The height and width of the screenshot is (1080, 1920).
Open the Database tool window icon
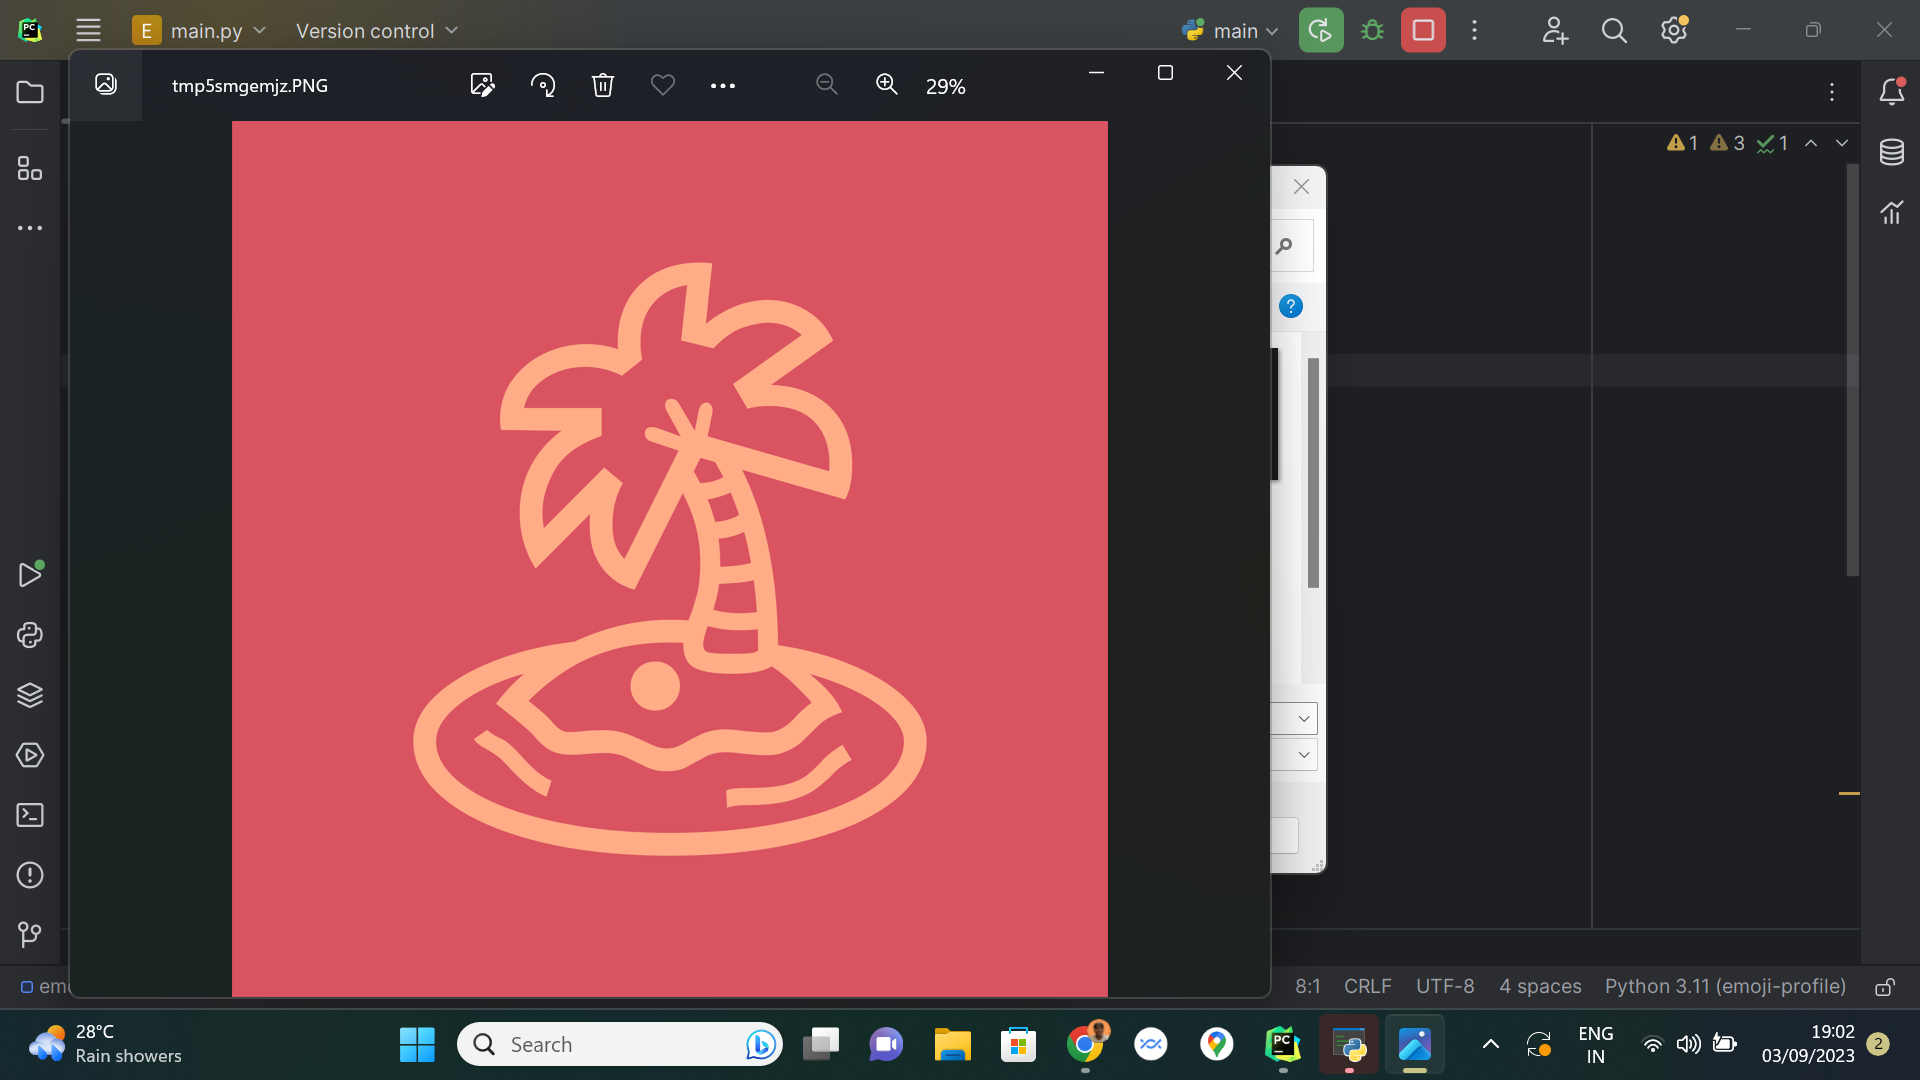(x=1891, y=153)
